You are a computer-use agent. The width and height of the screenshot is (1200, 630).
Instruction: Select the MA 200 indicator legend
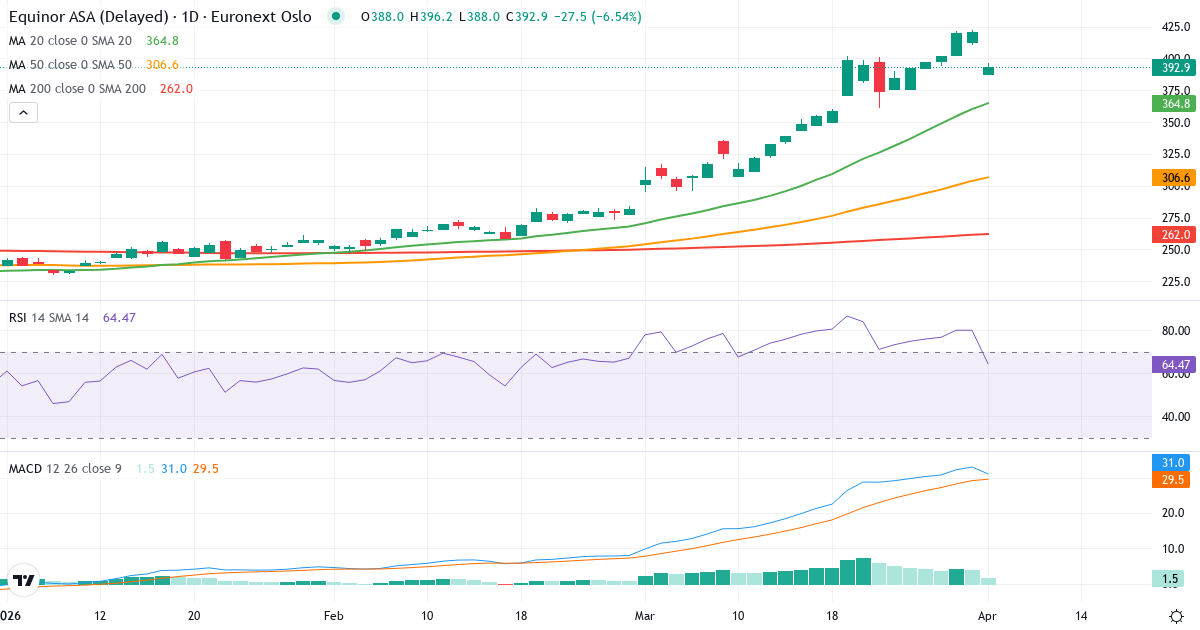pos(77,89)
